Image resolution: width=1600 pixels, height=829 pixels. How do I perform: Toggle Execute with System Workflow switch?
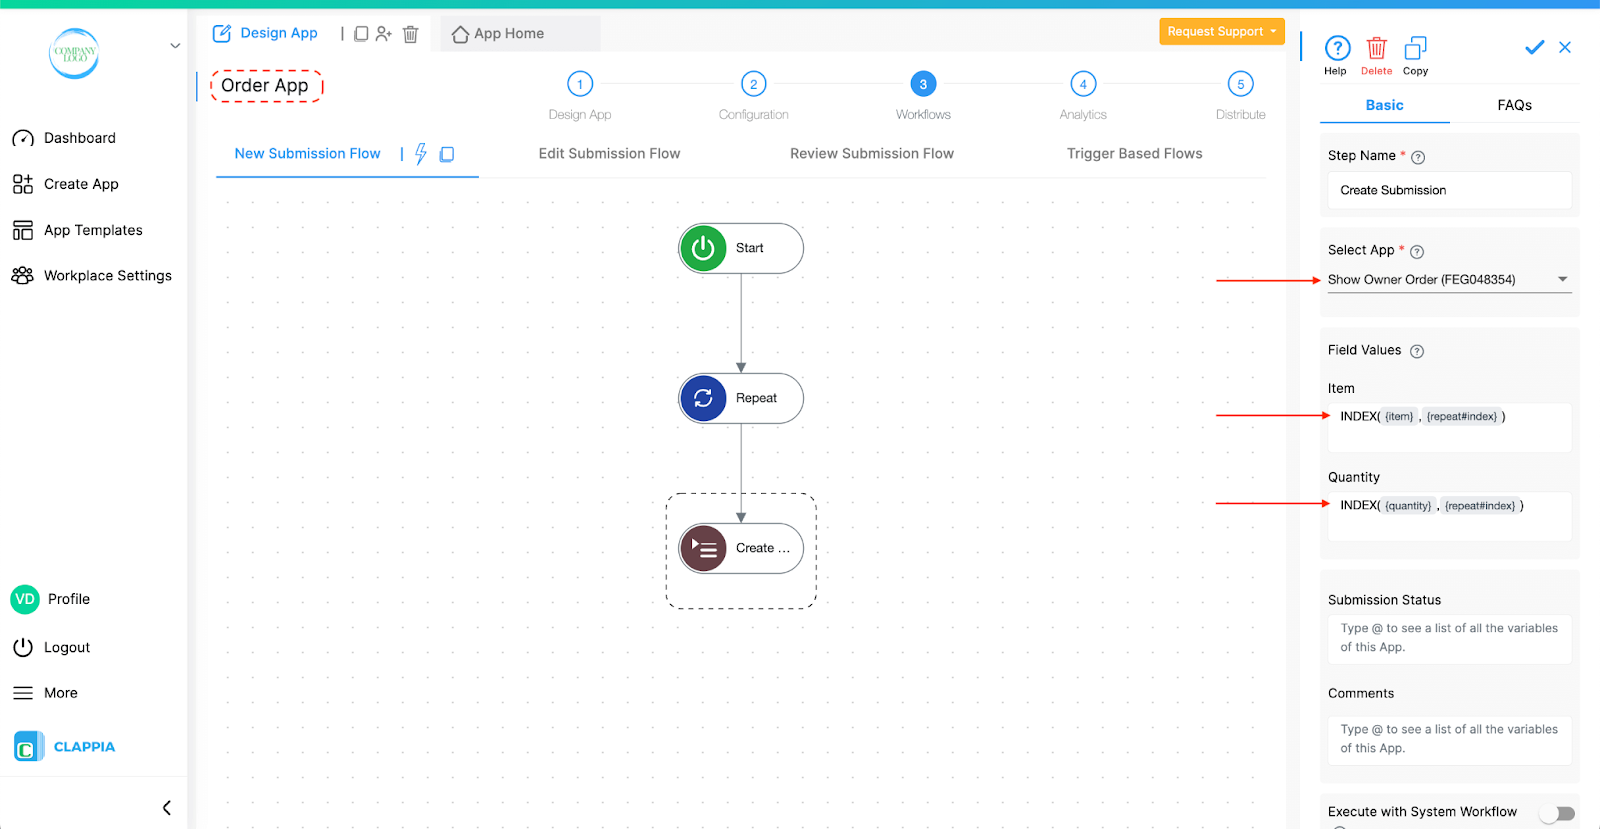click(1559, 813)
